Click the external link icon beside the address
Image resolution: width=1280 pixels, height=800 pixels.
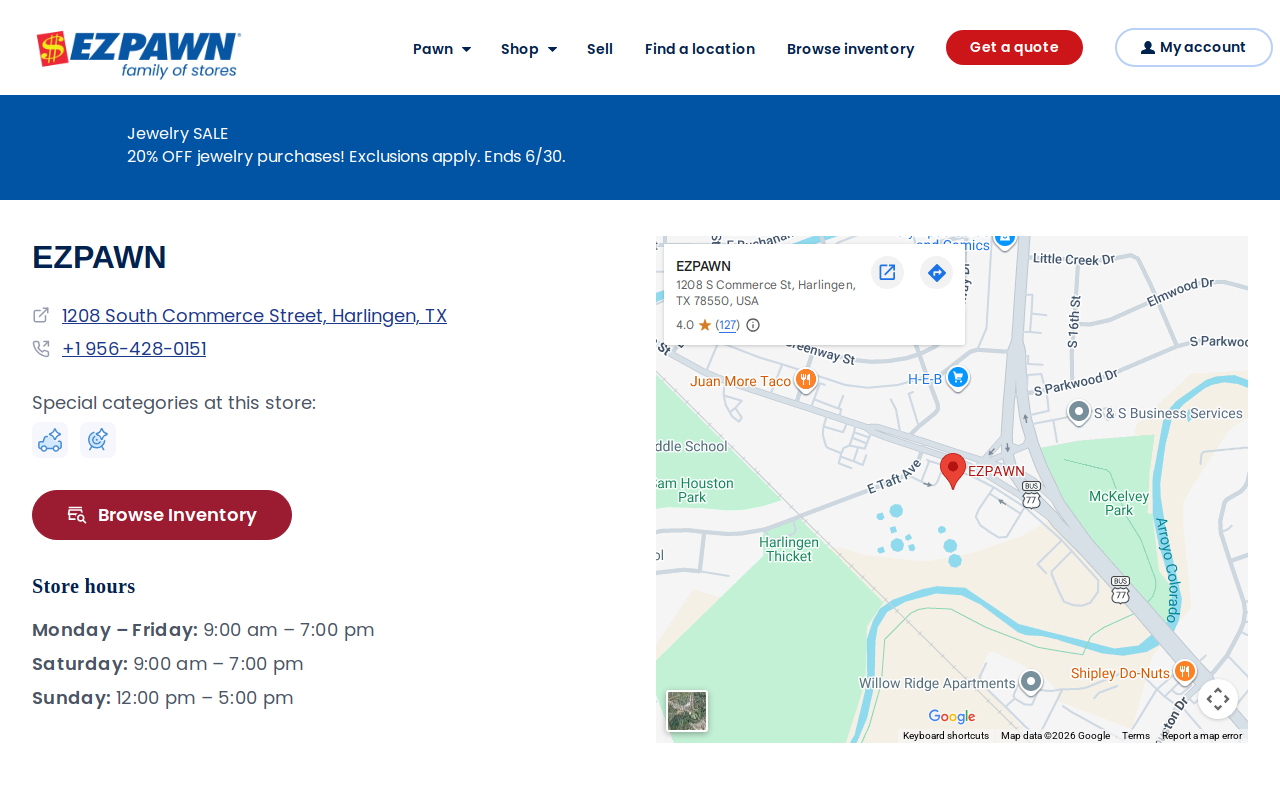tap(41, 315)
